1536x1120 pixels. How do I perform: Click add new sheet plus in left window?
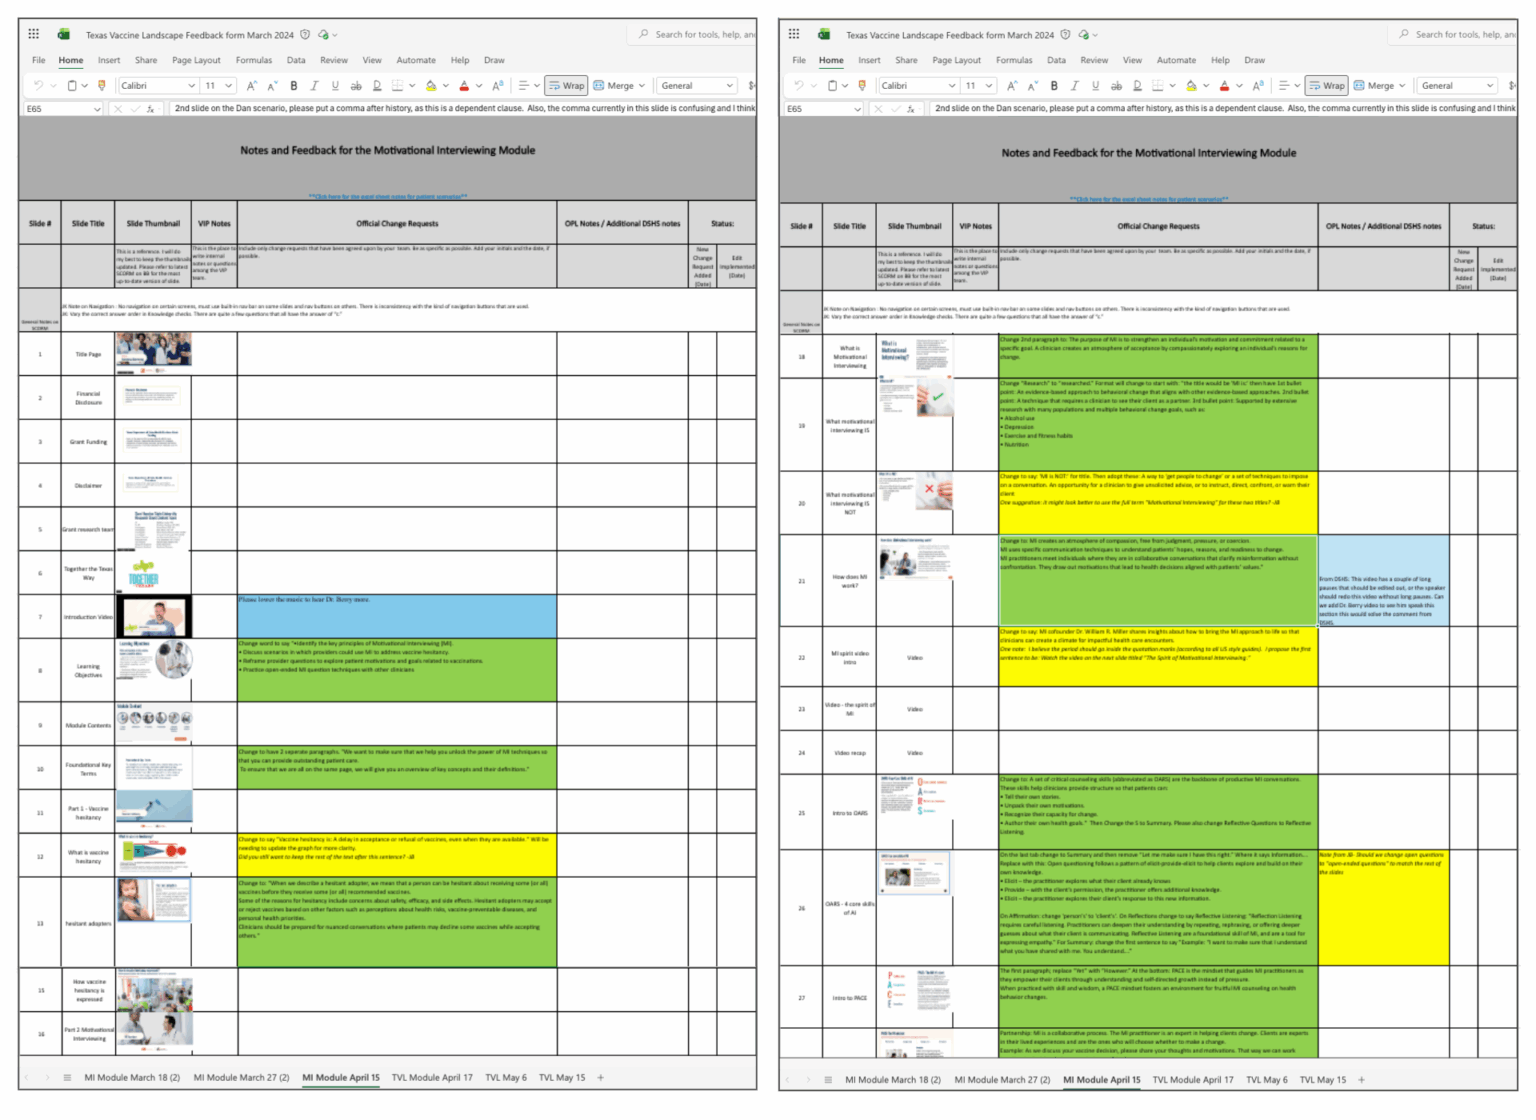pos(600,1078)
